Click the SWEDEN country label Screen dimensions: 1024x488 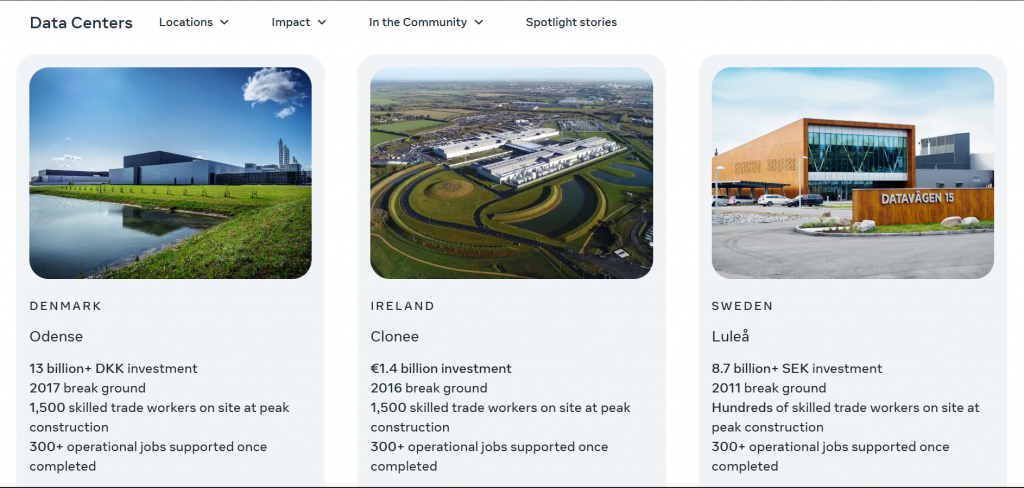743,306
